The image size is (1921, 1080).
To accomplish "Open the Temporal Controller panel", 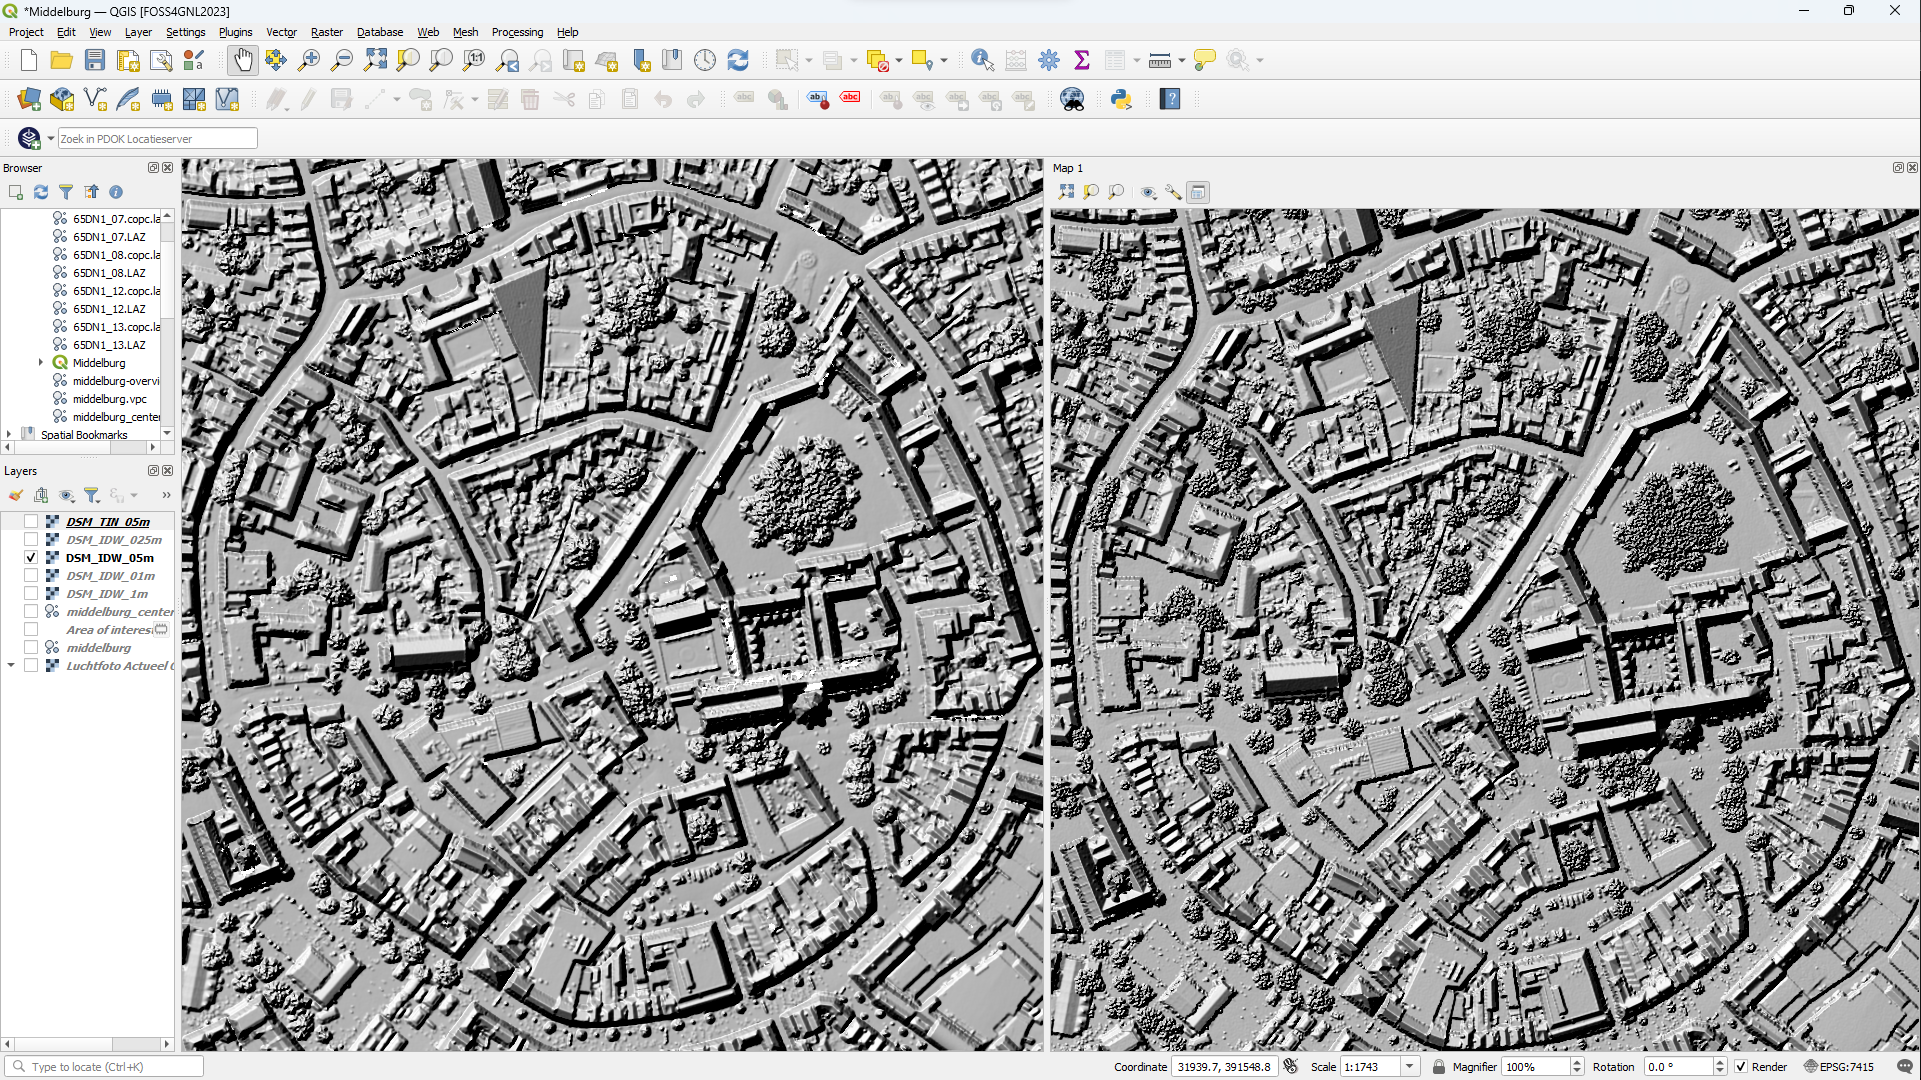I will (705, 60).
